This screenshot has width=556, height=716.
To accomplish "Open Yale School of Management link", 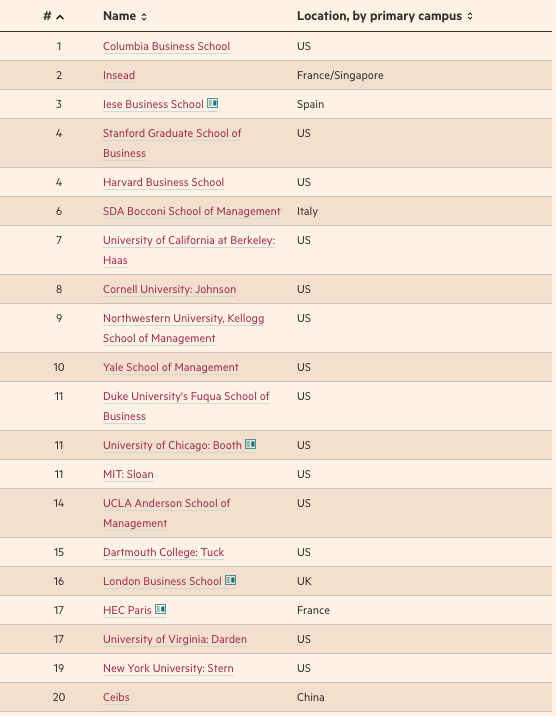I will [171, 367].
